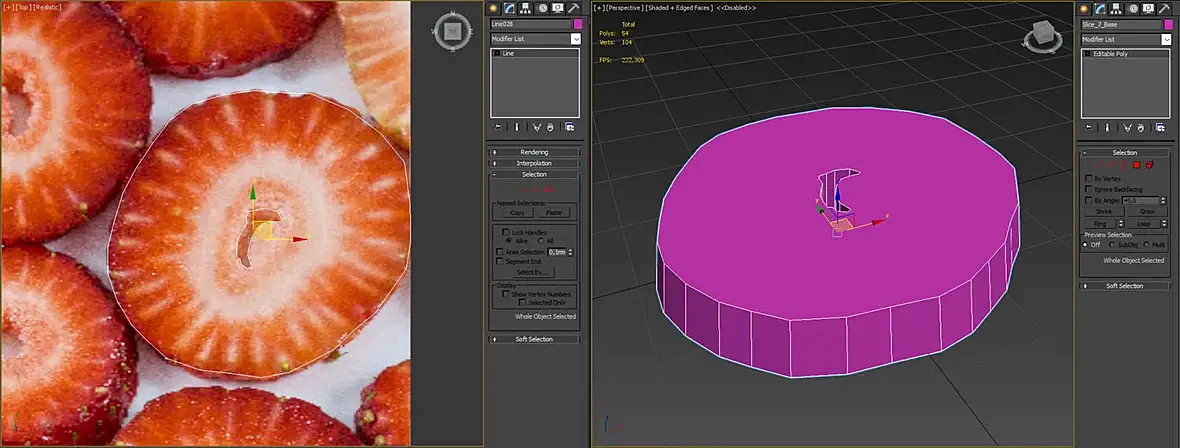Click the Top viewport ViewCube

click(452, 31)
